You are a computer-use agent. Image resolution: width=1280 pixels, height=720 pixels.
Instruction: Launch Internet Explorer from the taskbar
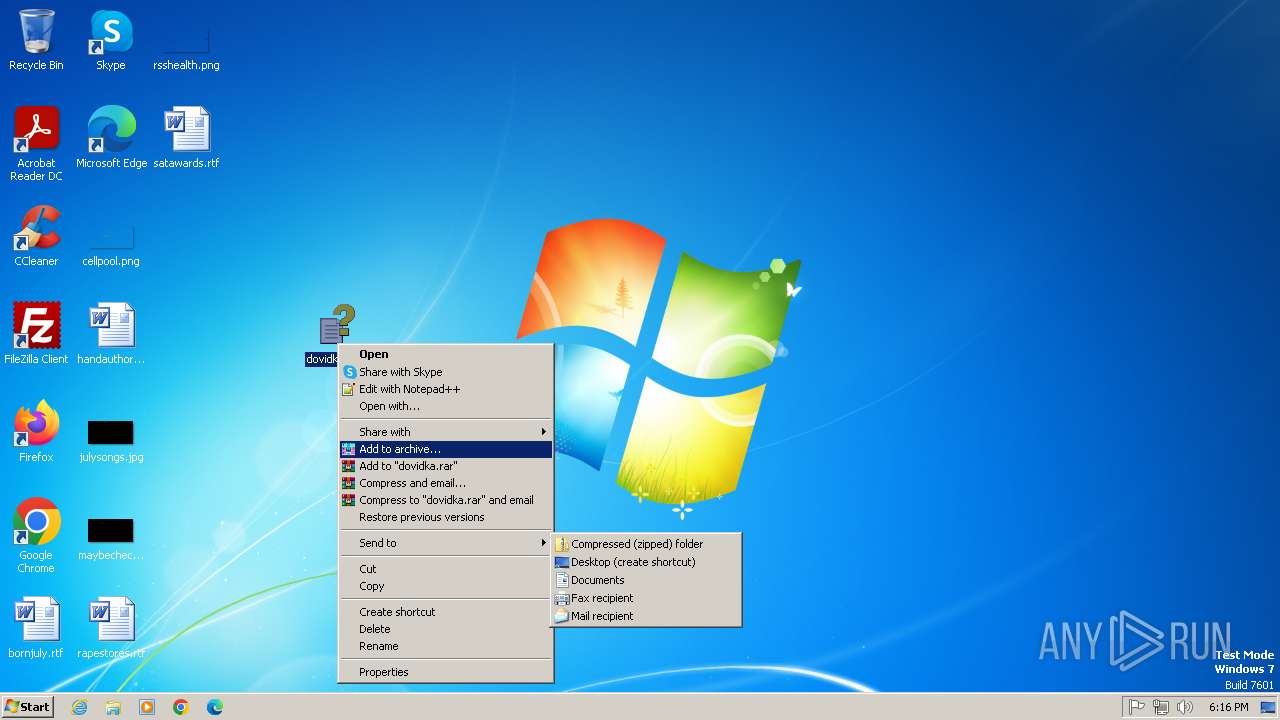(x=79, y=707)
